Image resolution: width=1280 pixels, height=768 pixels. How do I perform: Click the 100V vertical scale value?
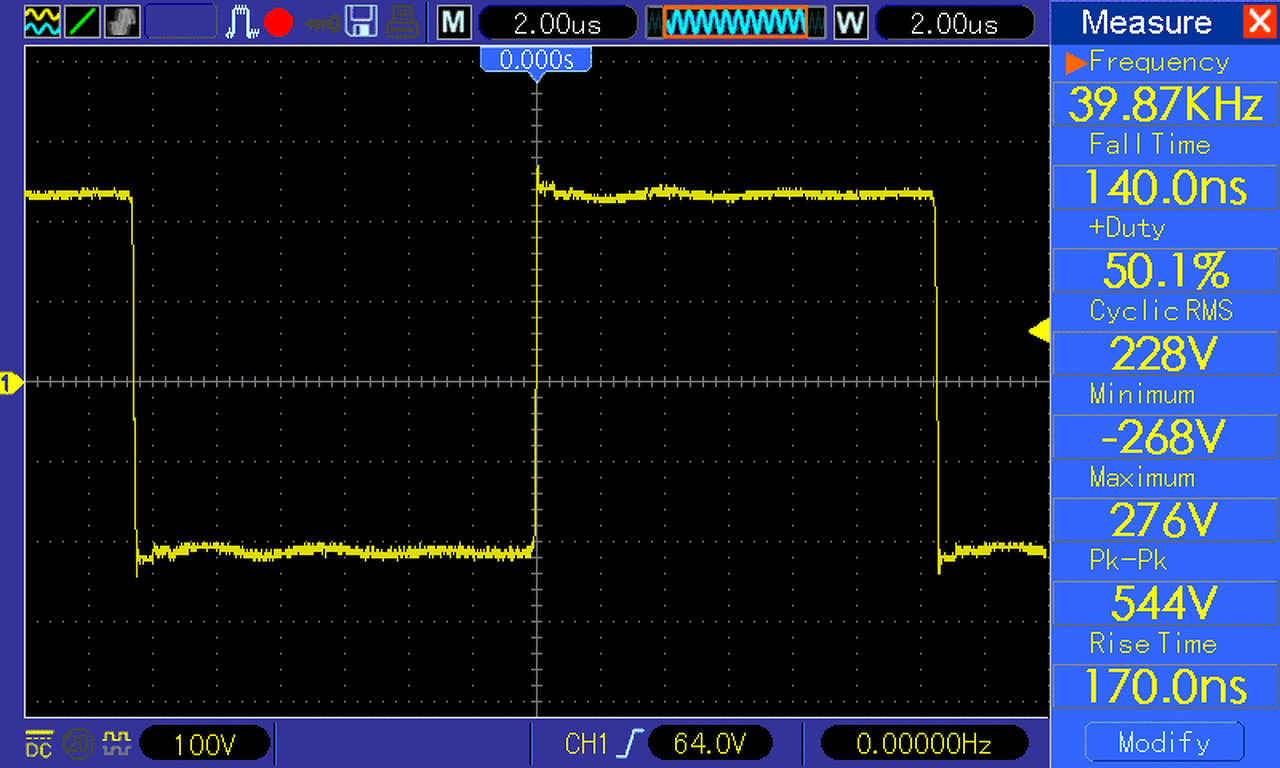pos(205,743)
